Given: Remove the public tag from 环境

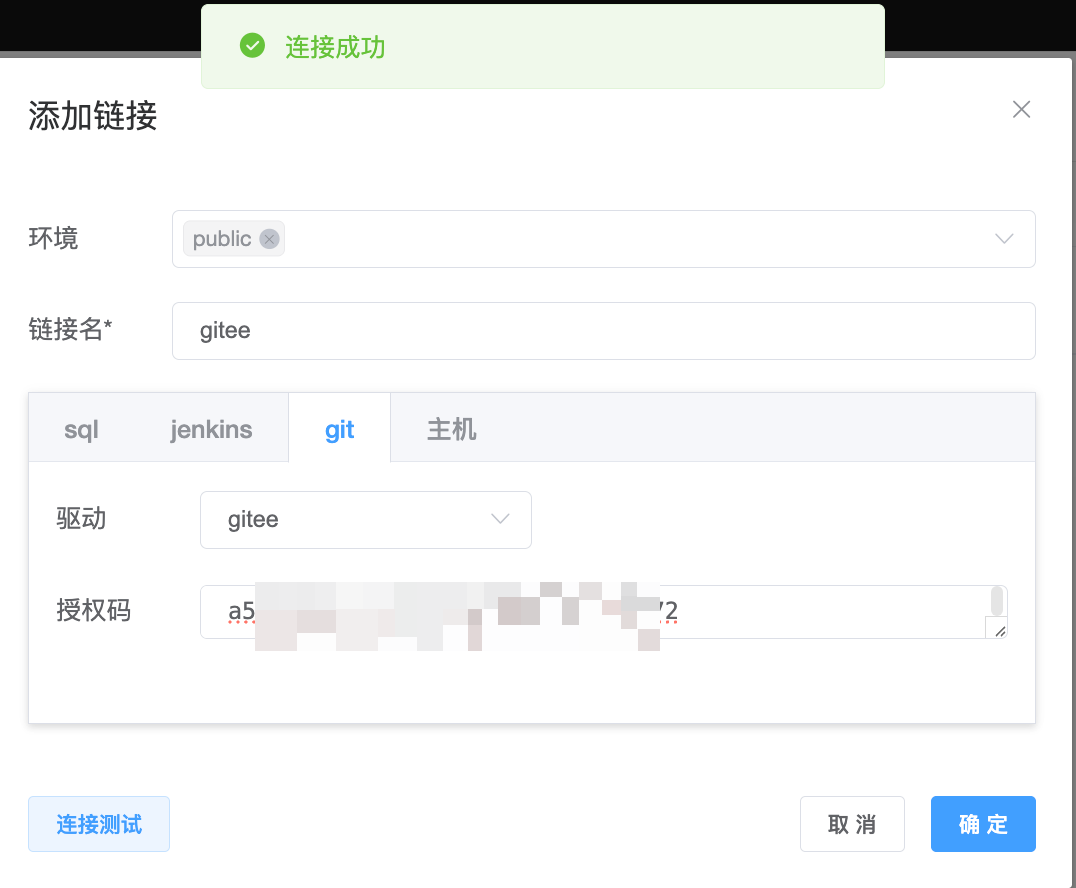Looking at the screenshot, I should [269, 239].
